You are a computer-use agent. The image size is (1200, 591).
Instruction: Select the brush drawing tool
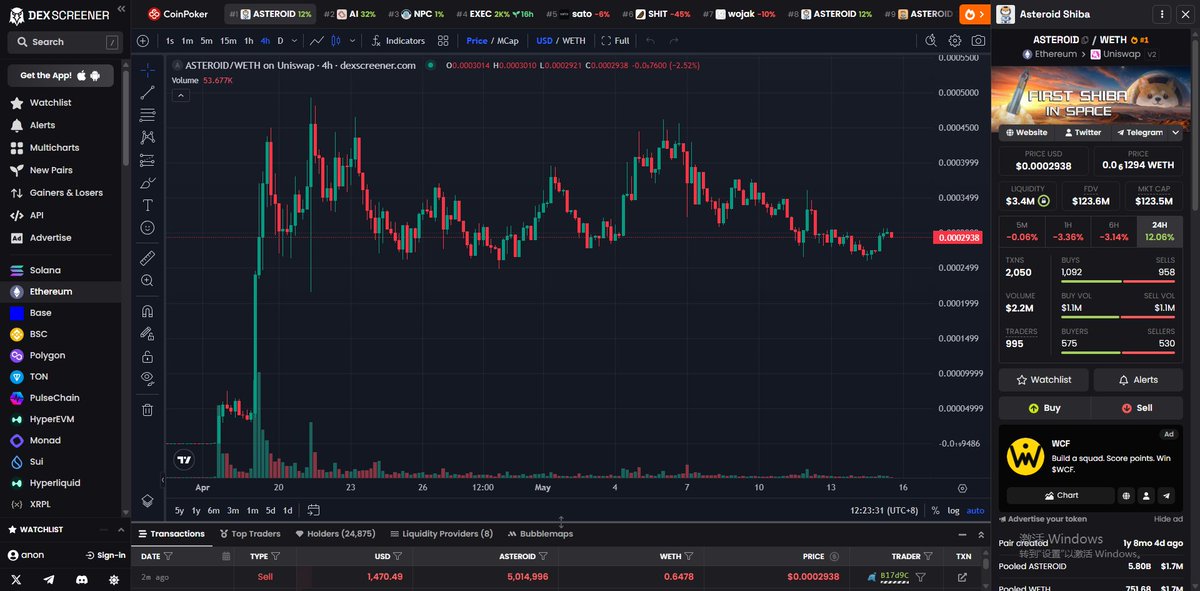click(147, 182)
